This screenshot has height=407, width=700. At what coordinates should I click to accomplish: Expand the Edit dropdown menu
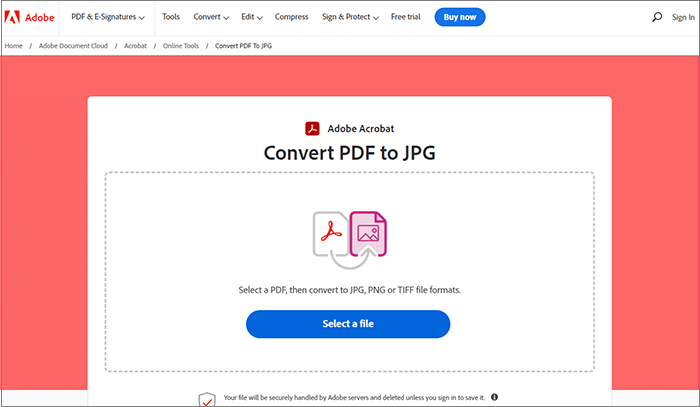(x=252, y=17)
